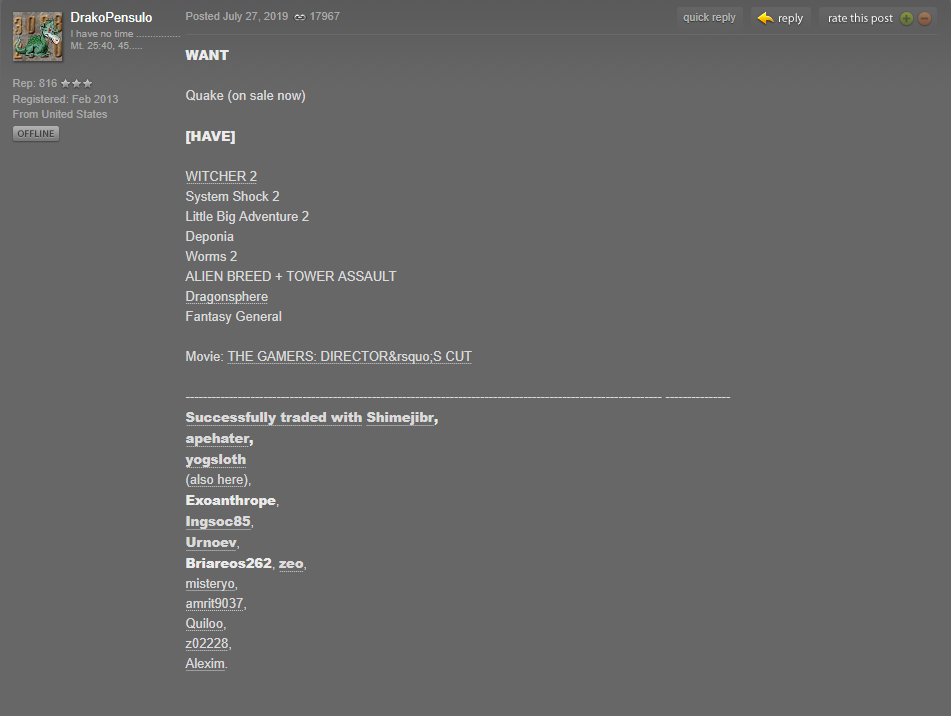
Task: Open the yogsloth trade link
Action: click(216, 460)
